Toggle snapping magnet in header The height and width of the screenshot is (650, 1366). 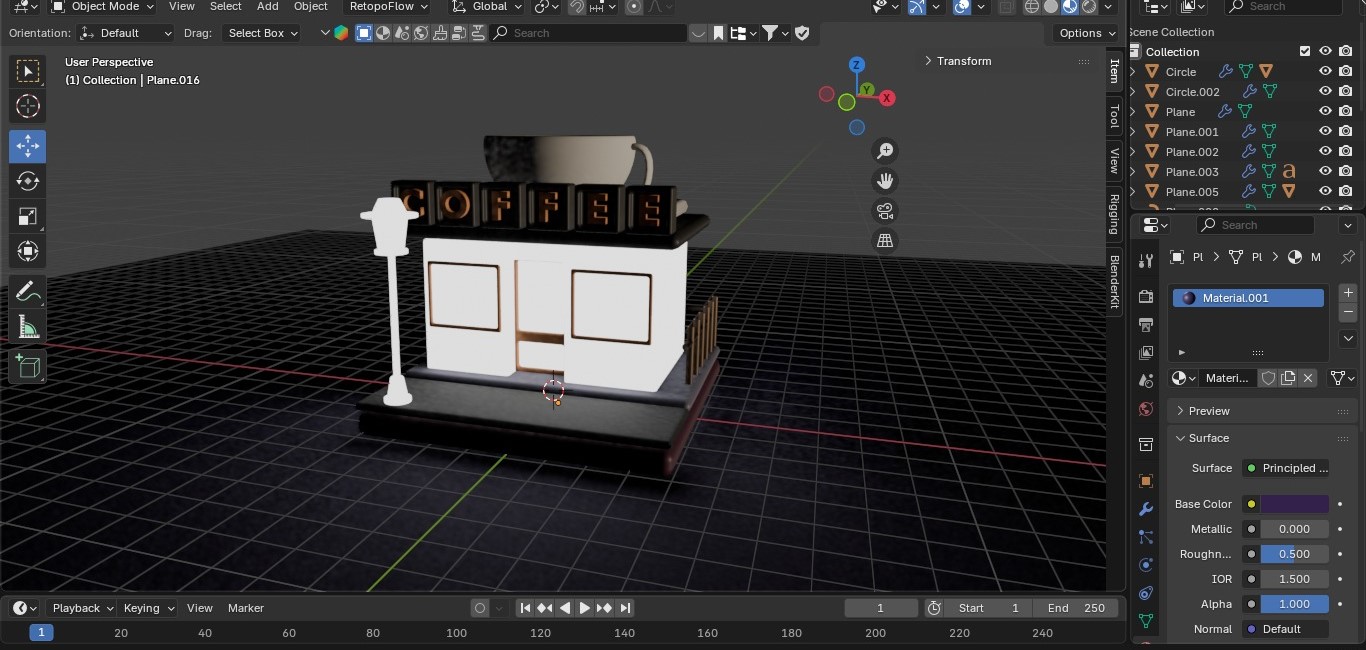577,6
